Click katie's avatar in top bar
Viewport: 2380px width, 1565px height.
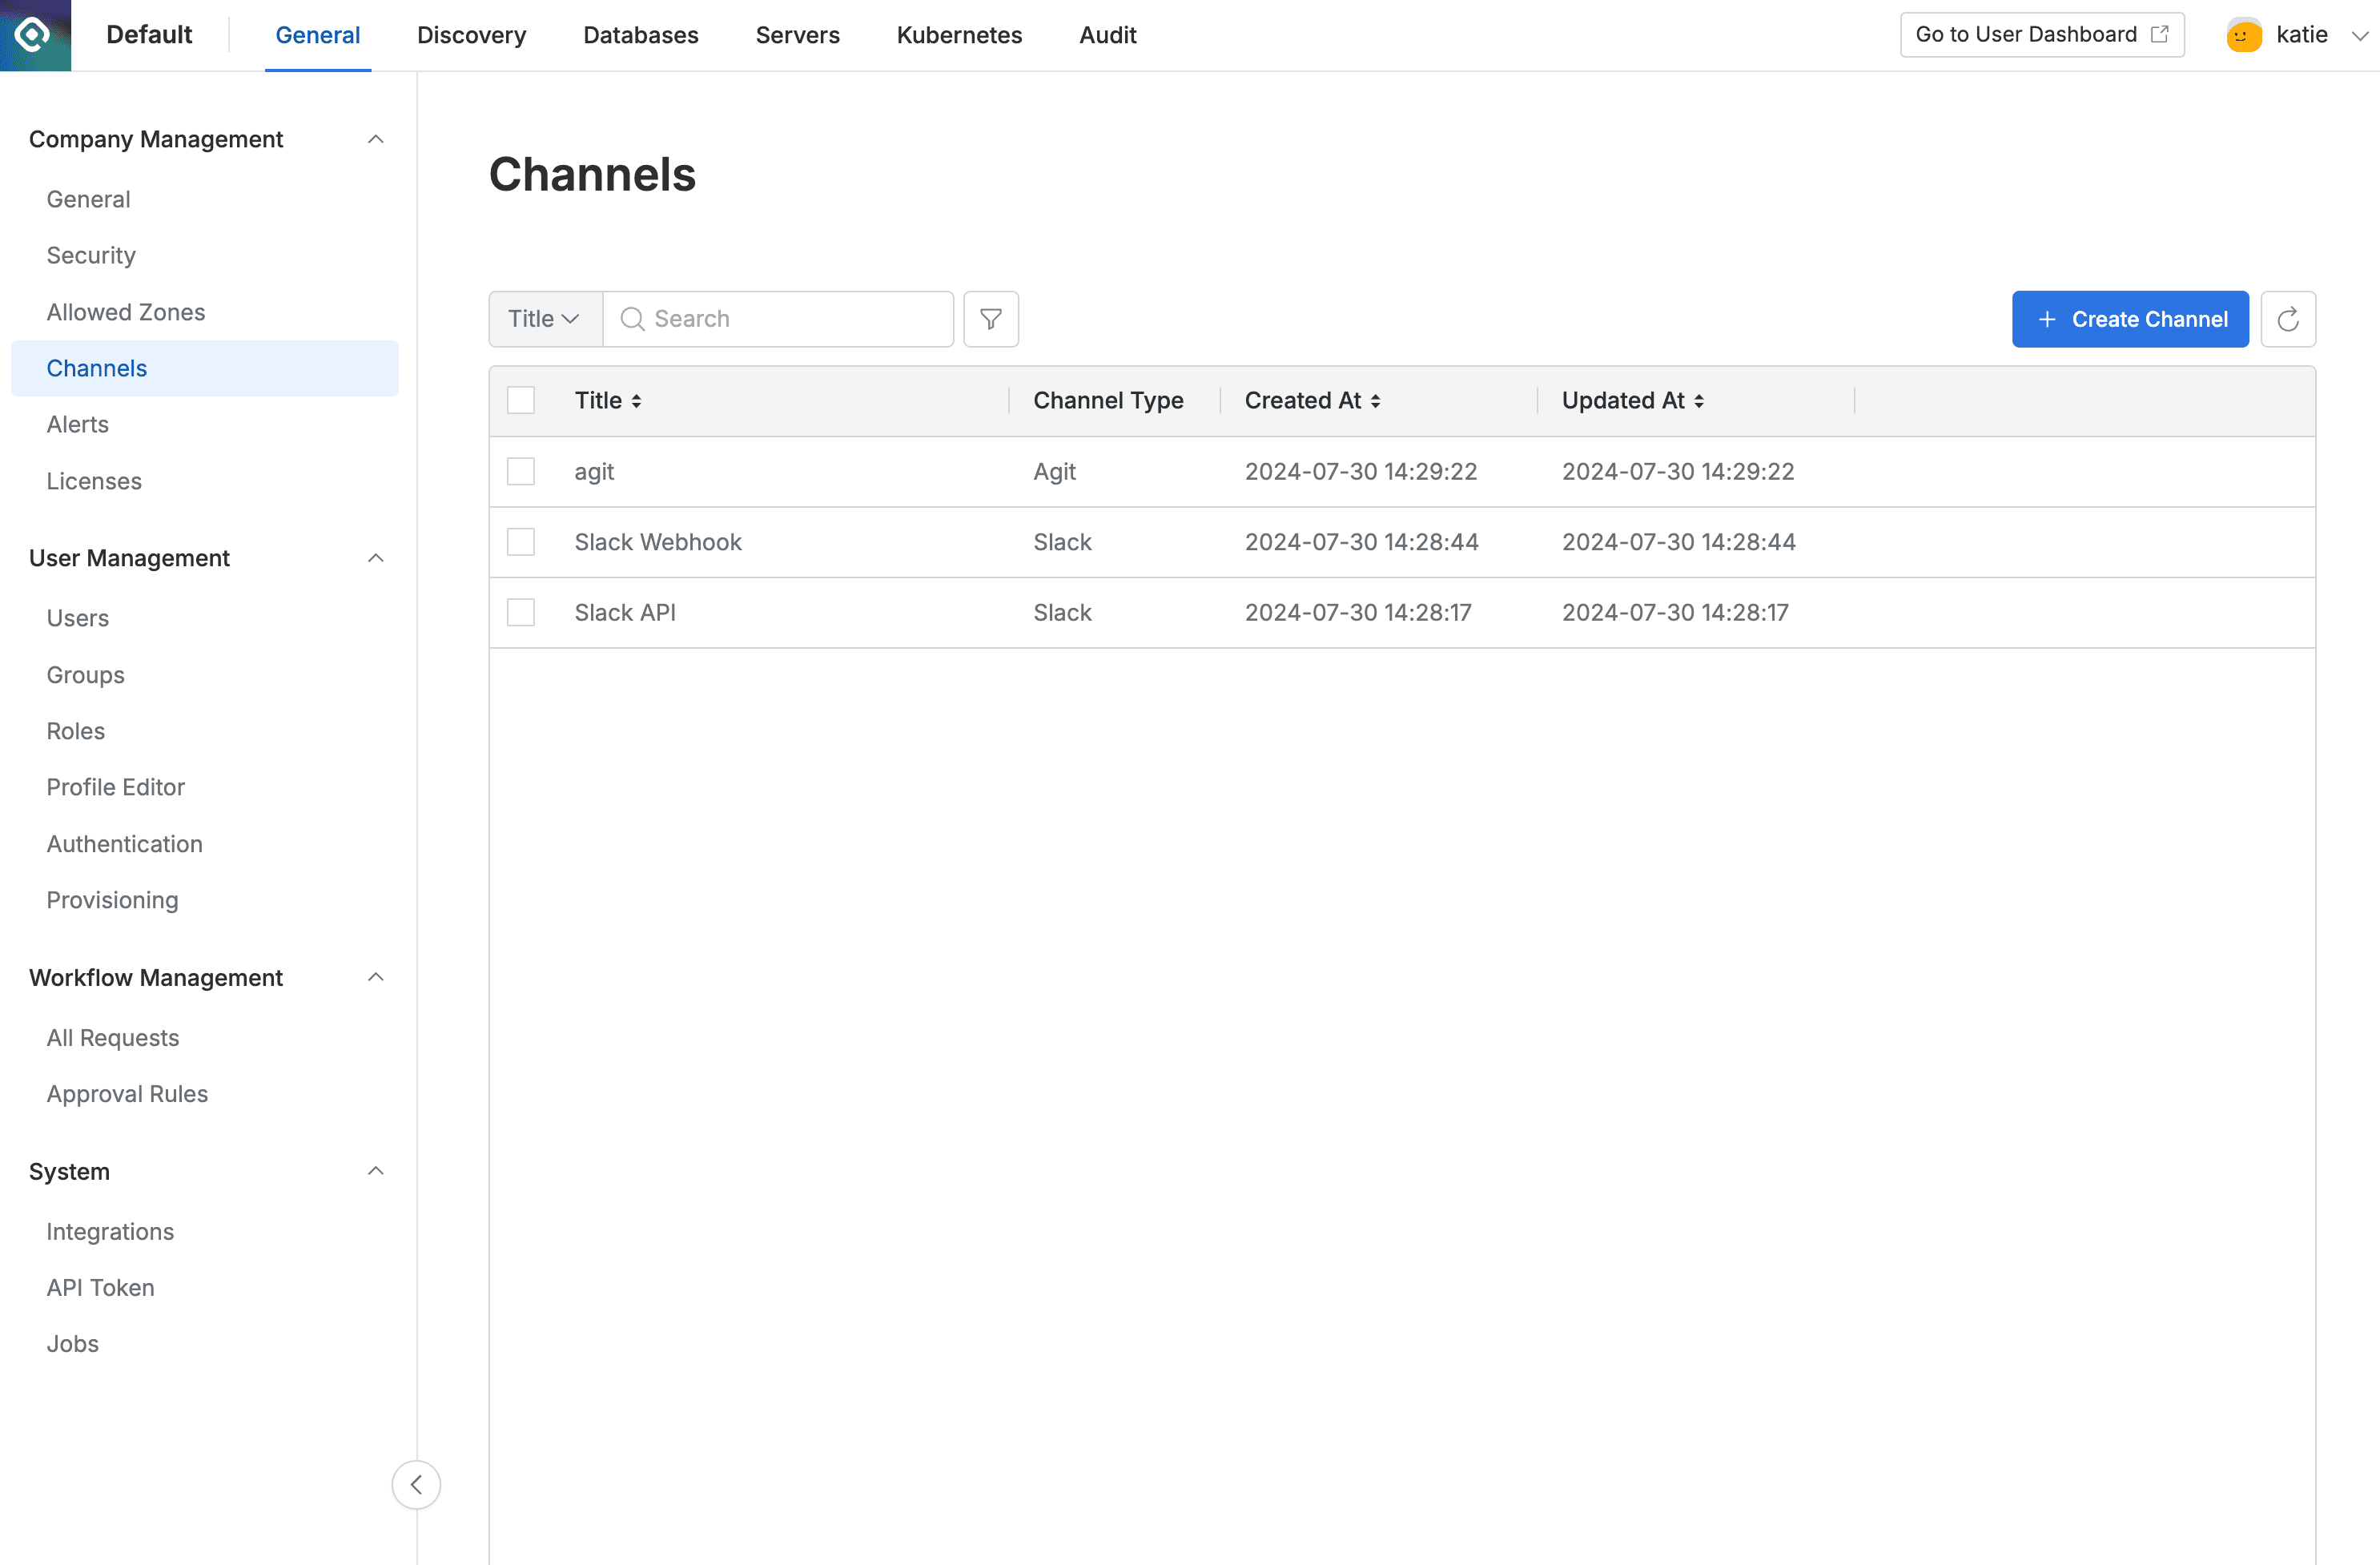pos(2243,34)
